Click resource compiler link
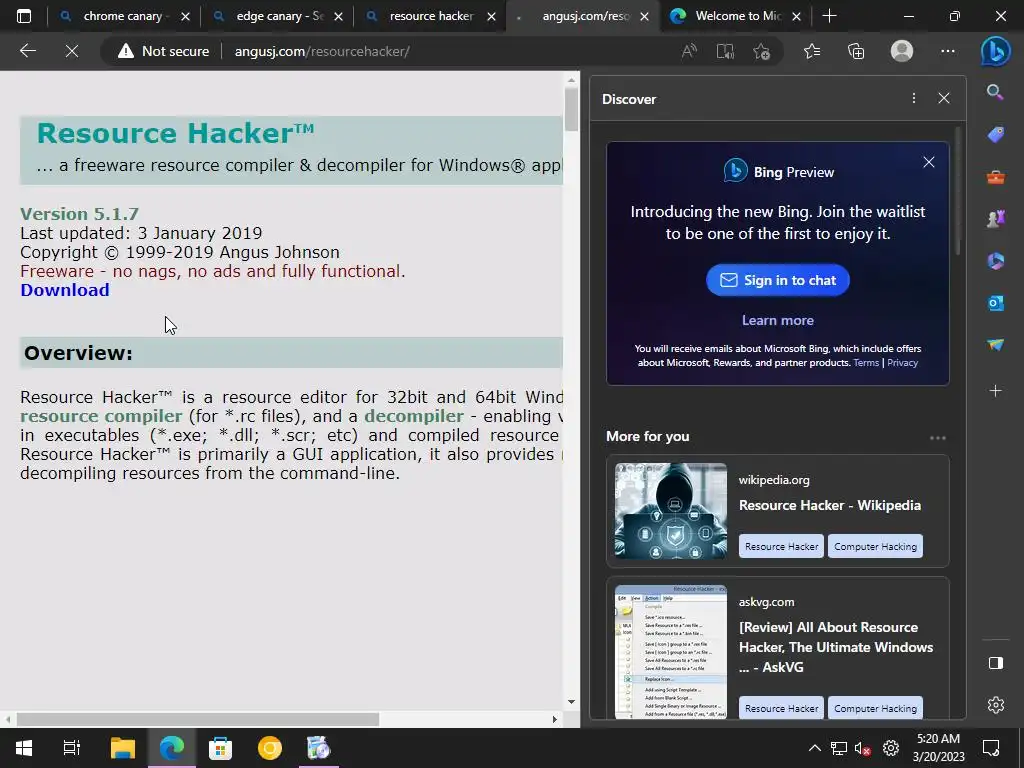1024x768 pixels. 101,416
